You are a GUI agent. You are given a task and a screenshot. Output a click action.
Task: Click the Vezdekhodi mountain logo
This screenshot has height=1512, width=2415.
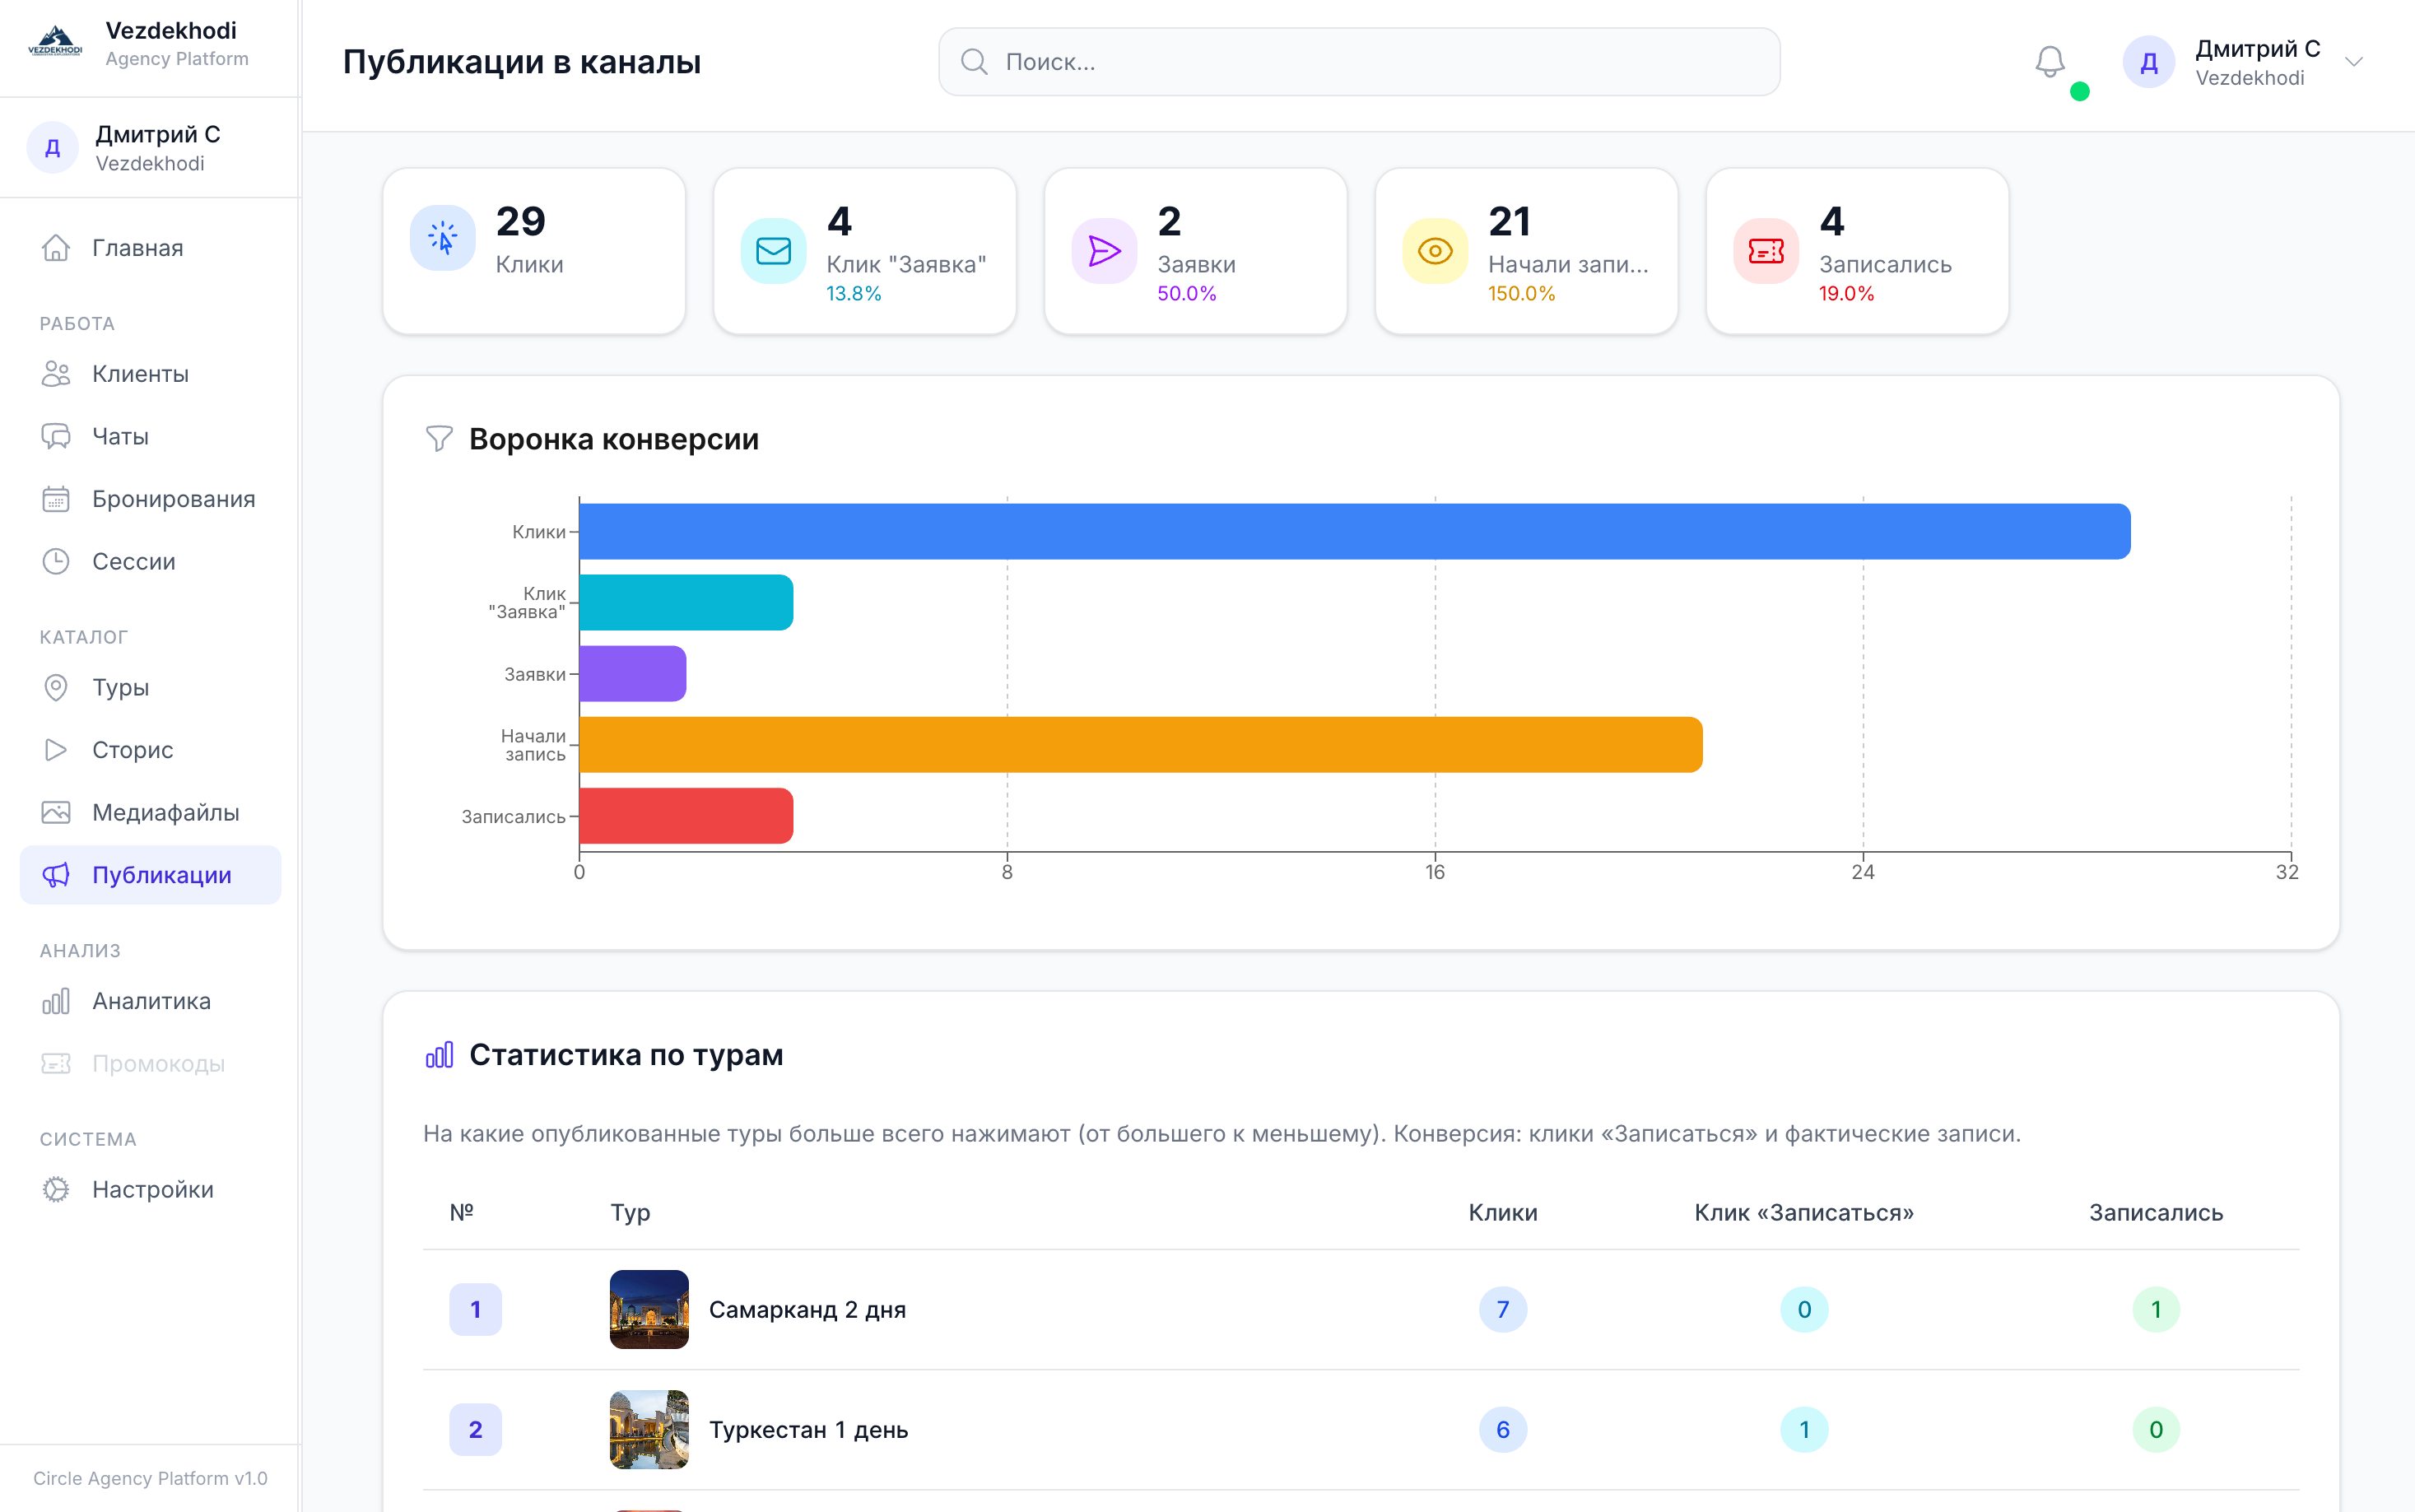pyautogui.click(x=55, y=42)
